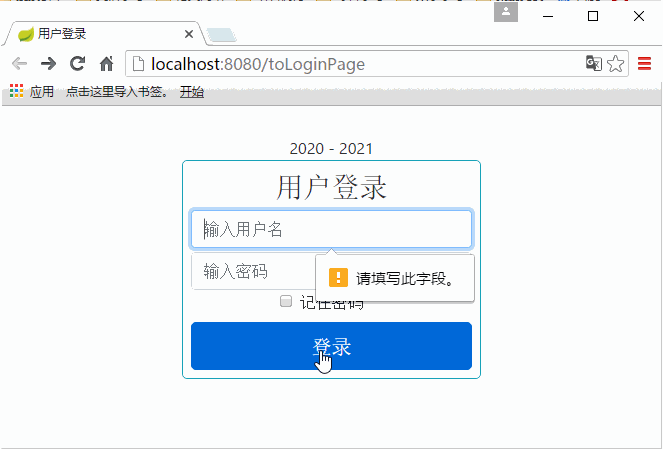Go back with the browser back arrow

pyautogui.click(x=19, y=64)
